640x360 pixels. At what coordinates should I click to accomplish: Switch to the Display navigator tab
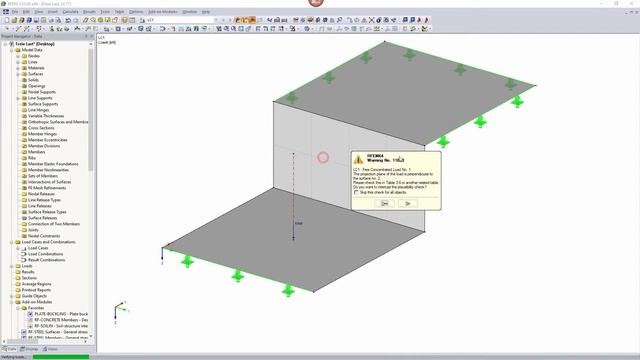click(x=29, y=349)
